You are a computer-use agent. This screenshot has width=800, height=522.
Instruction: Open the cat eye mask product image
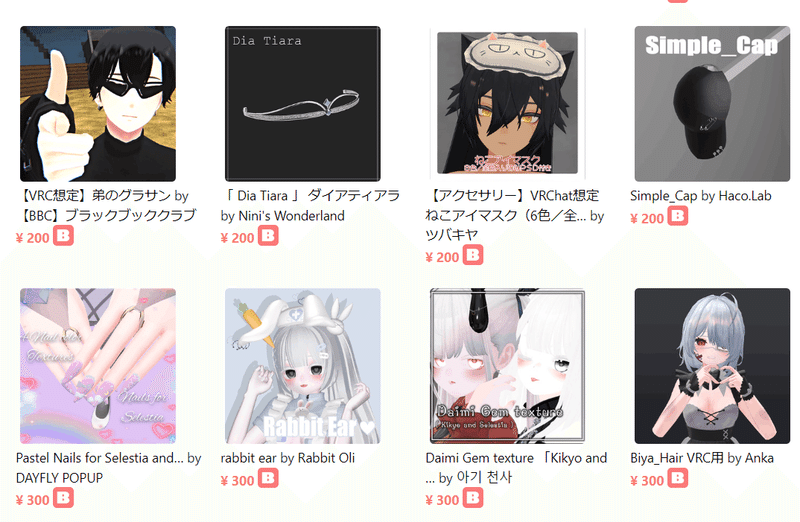point(508,104)
